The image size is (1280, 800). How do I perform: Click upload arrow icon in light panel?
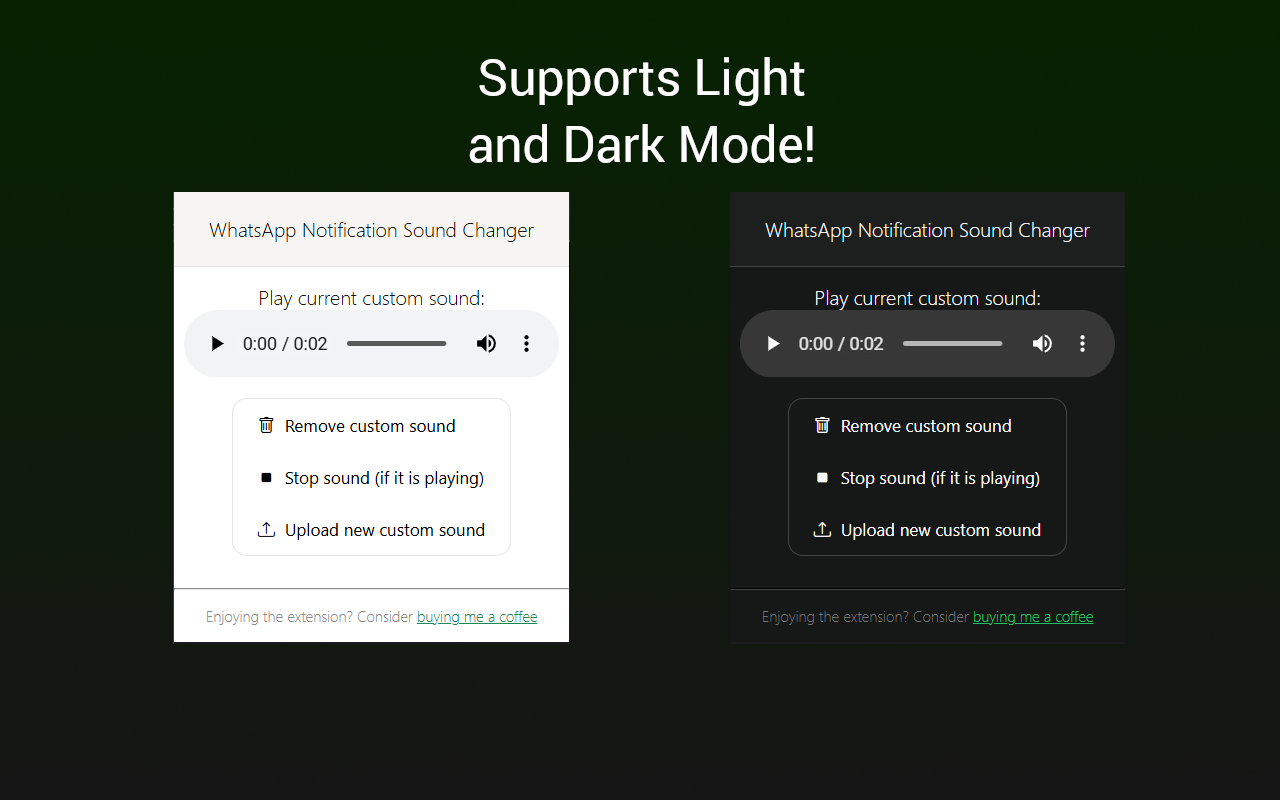tap(266, 530)
